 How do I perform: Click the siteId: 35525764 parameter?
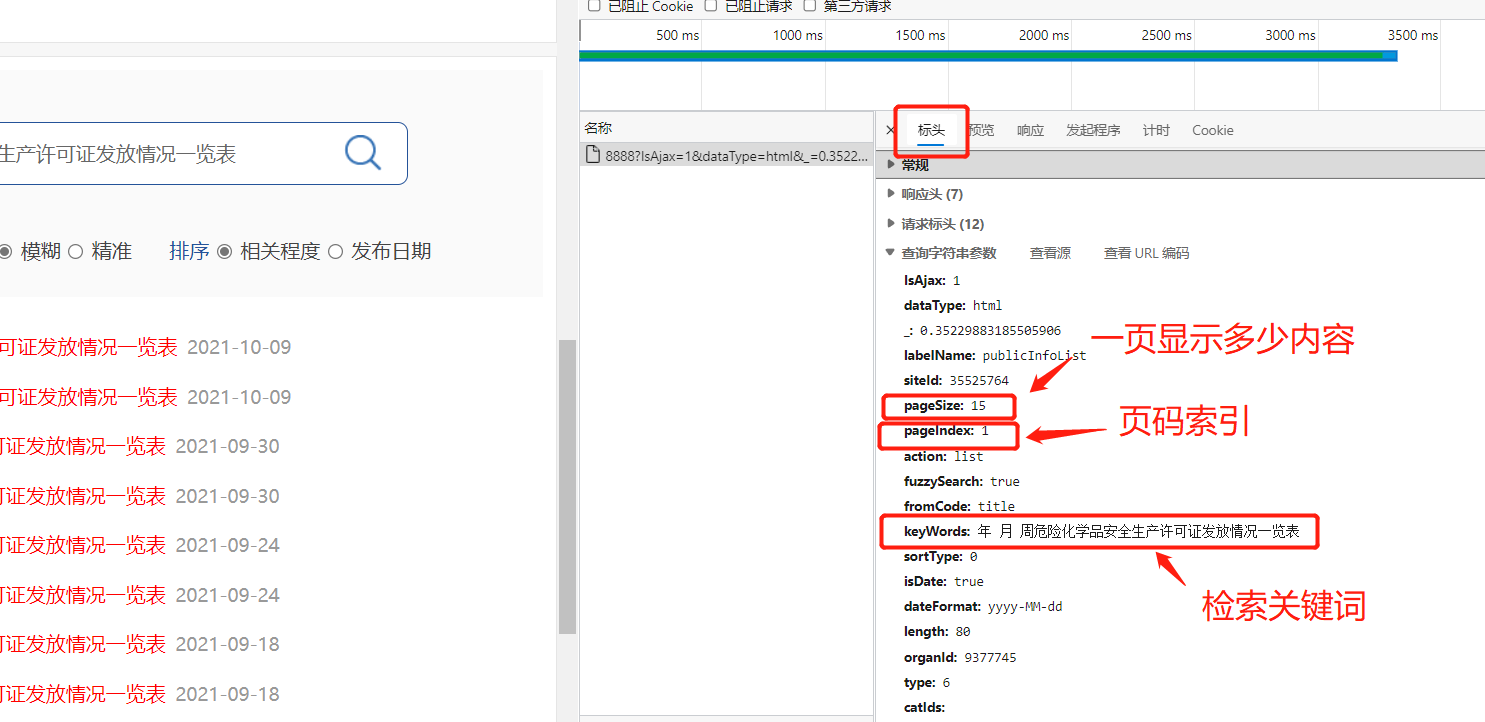click(956, 380)
